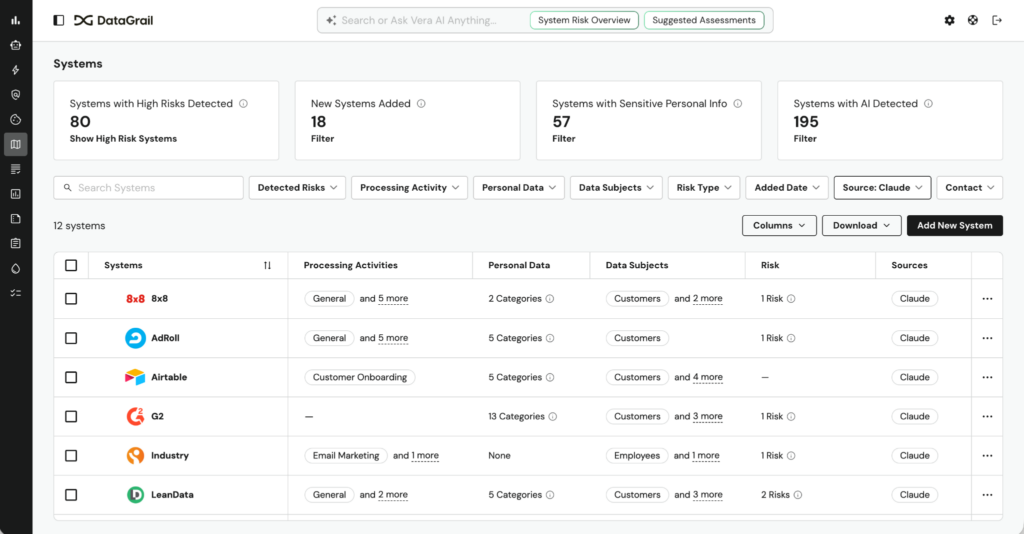Open the Contact filter dropdown
This screenshot has height=534, width=1024.
point(970,187)
